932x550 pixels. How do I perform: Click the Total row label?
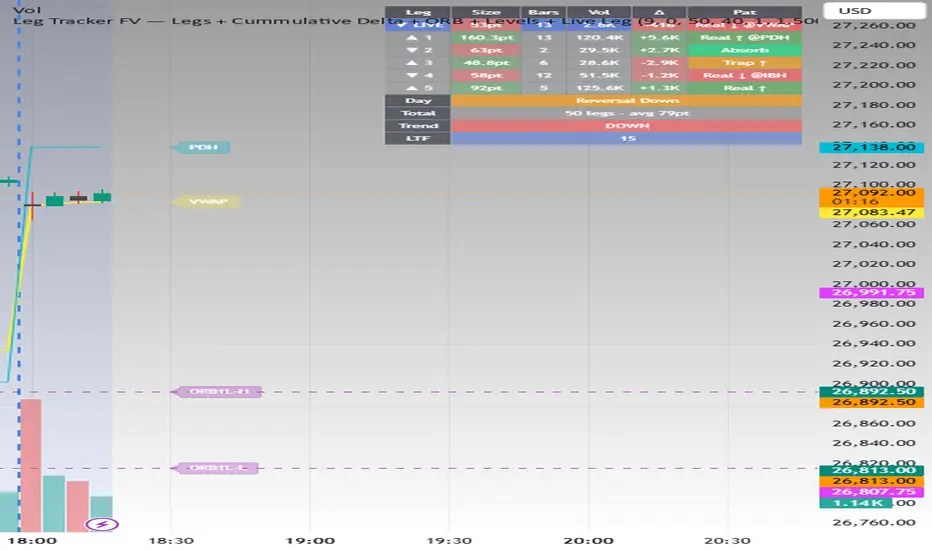[x=418, y=113]
